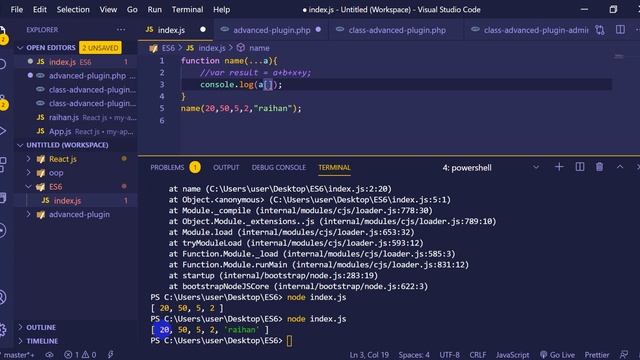Restore down the window
Screen dimensions: 640x360
click(613, 9)
